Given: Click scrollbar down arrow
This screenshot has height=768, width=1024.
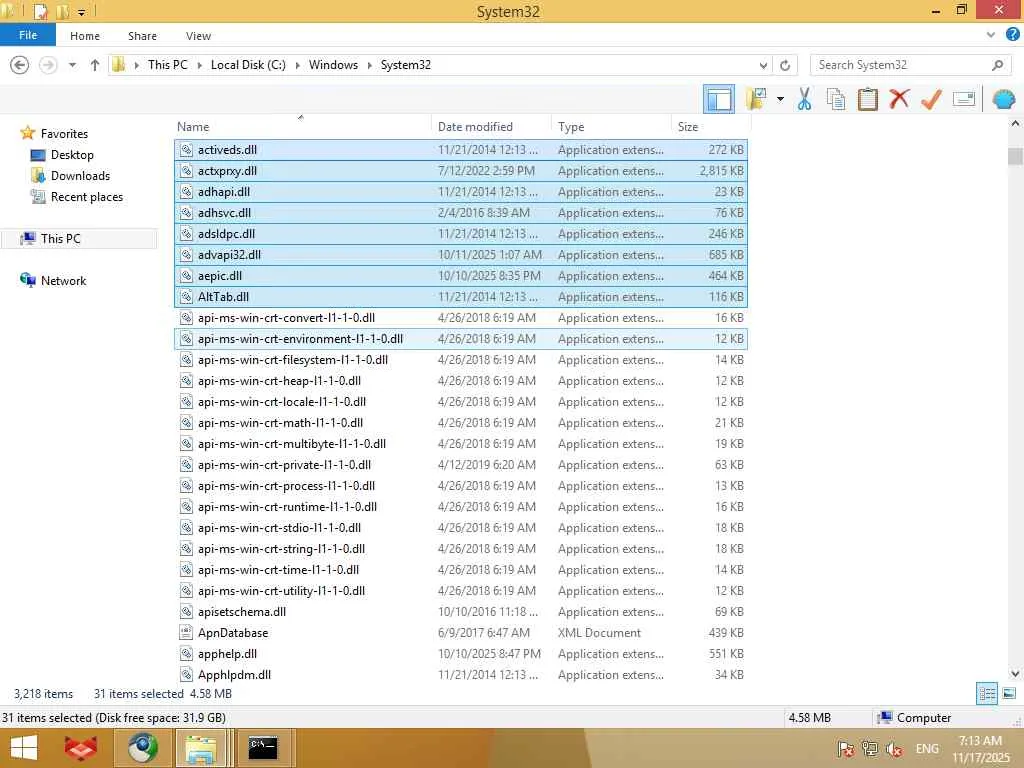Looking at the screenshot, I should pyautogui.click(x=1015, y=673).
